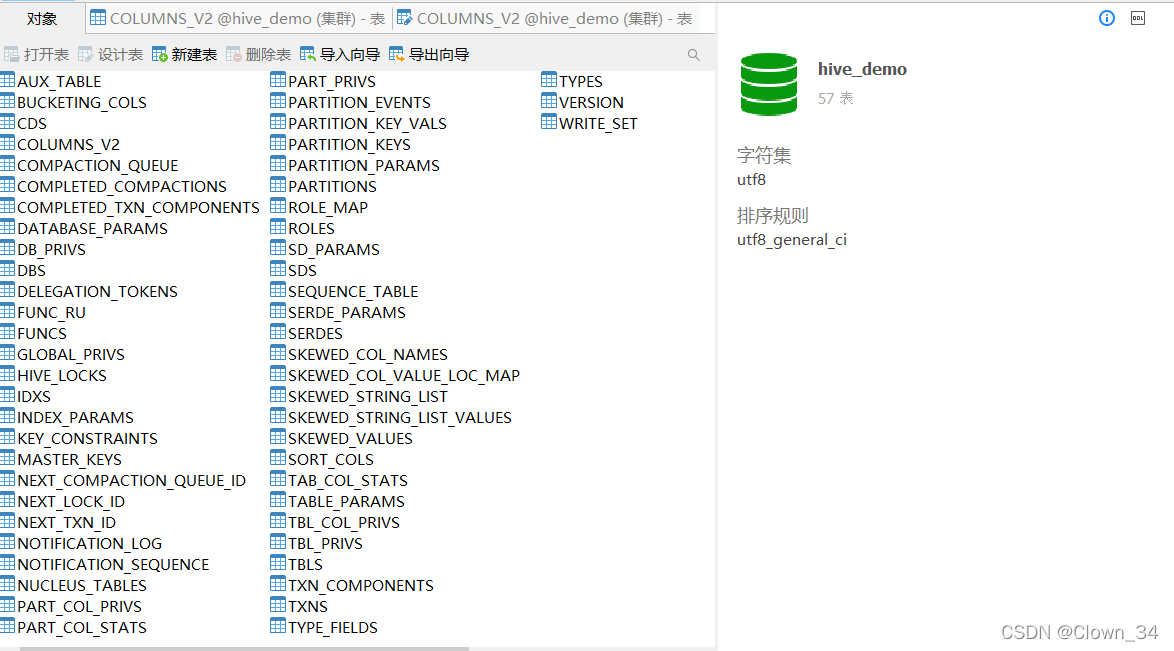Image resolution: width=1174 pixels, height=651 pixels.
Task: Select TAB_COL_STATS table name
Action: click(x=348, y=480)
